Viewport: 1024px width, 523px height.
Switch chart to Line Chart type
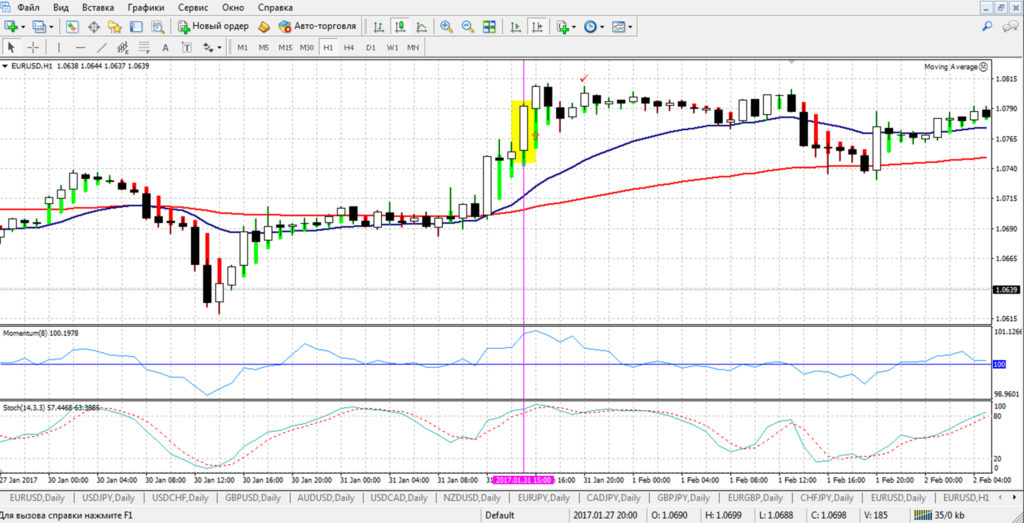coord(421,27)
